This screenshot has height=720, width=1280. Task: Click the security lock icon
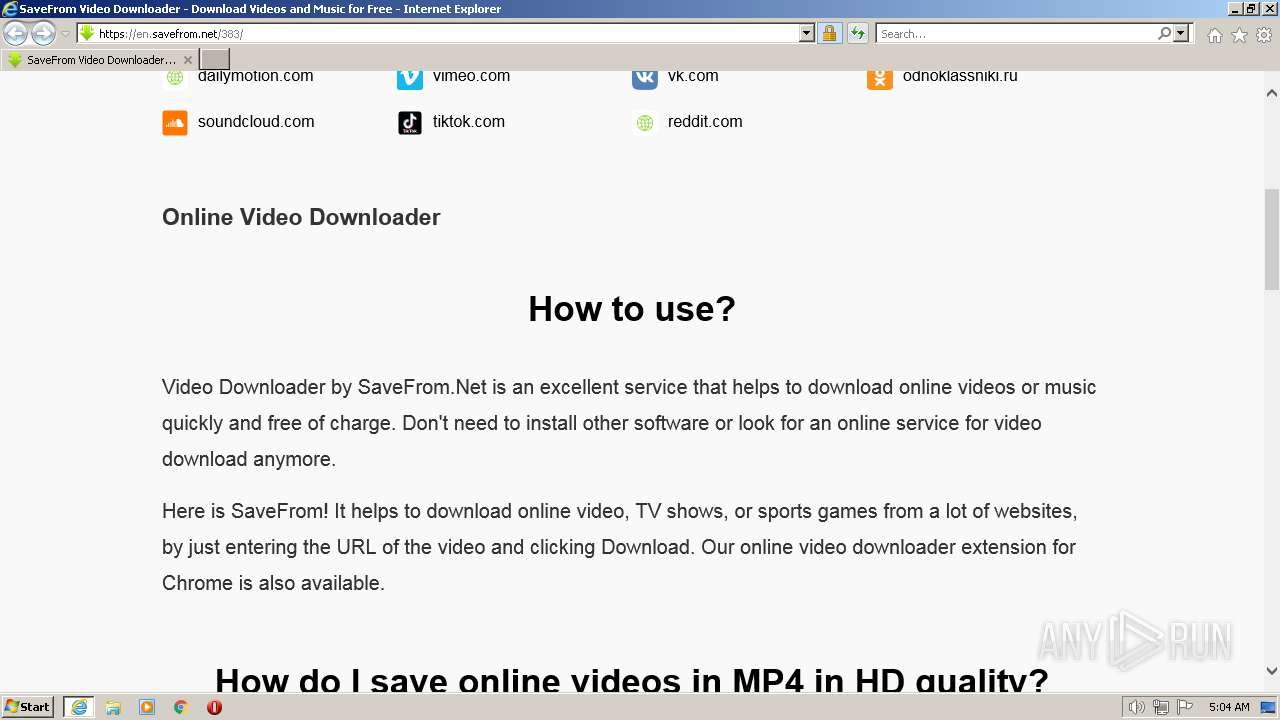click(829, 34)
